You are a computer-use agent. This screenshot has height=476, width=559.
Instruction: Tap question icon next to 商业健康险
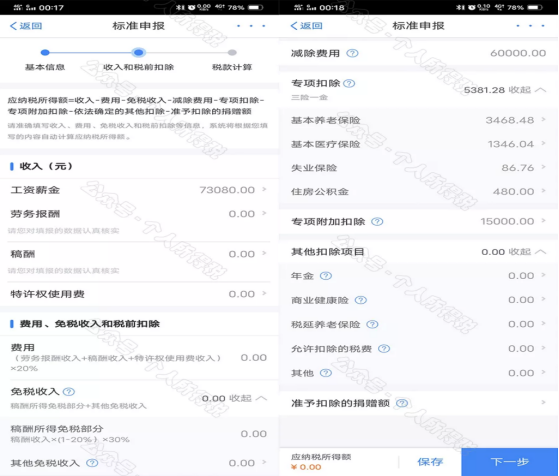pyautogui.click(x=360, y=300)
